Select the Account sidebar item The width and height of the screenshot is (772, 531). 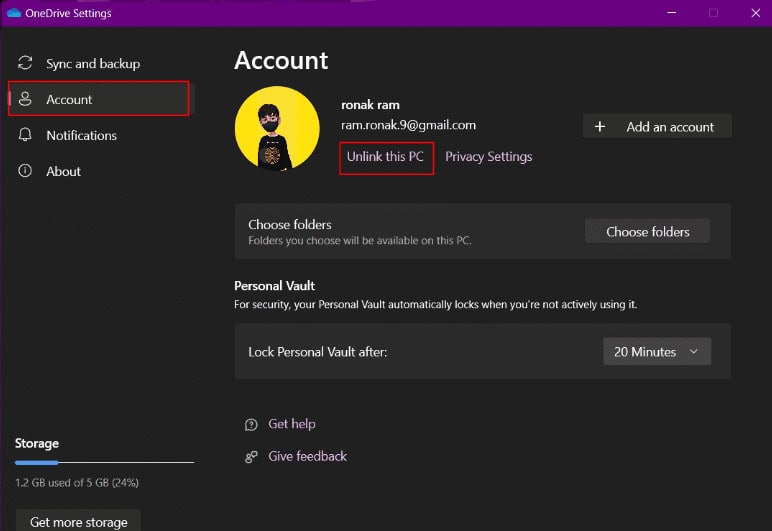[101, 99]
